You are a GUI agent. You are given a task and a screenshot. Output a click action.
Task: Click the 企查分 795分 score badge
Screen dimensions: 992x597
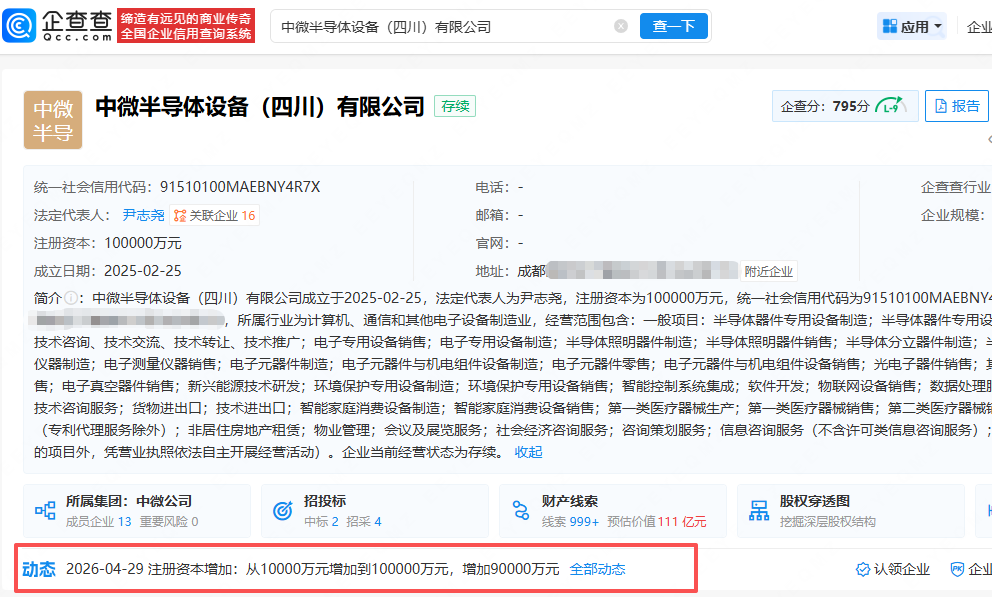pyautogui.click(x=845, y=106)
